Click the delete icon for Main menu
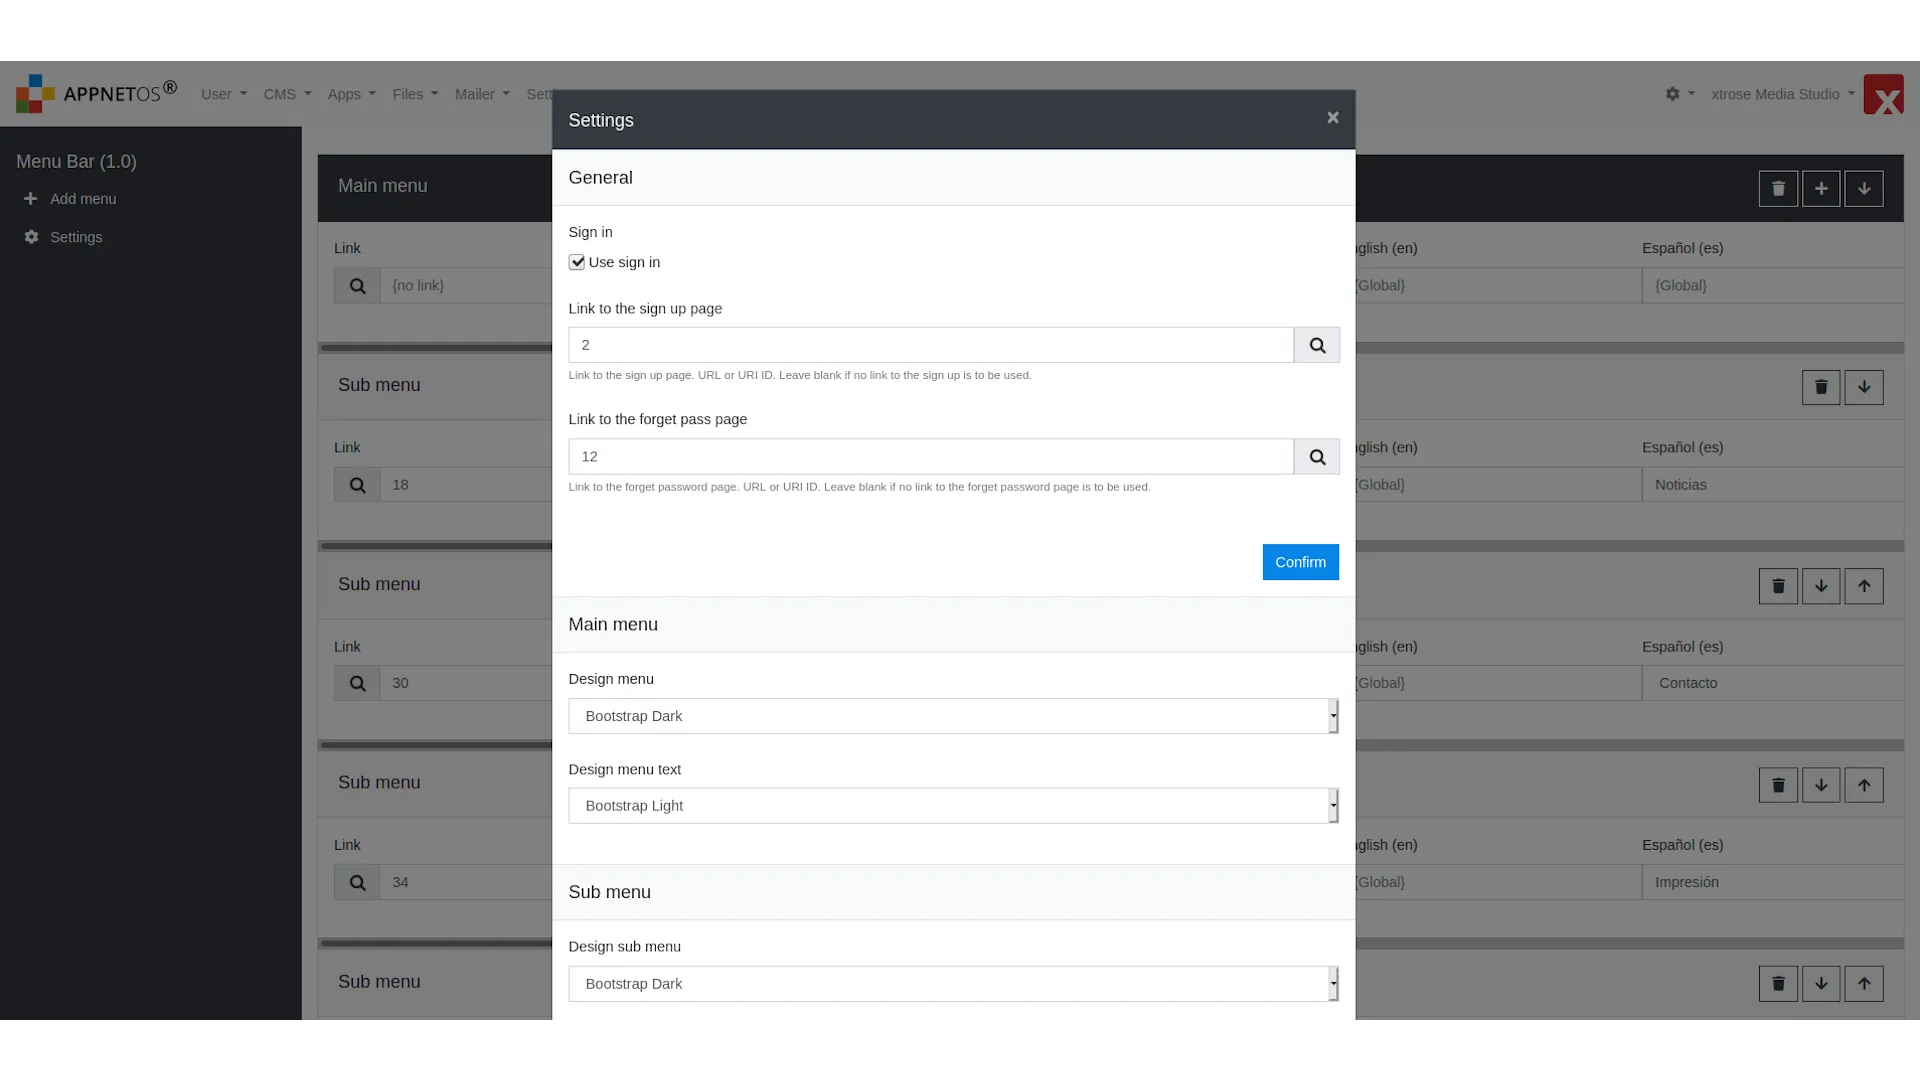1920x1080 pixels. [x=1778, y=187]
